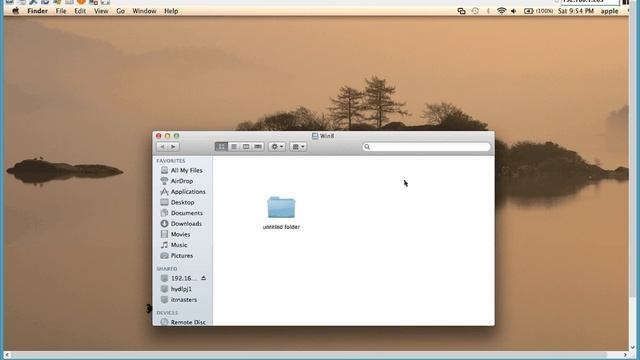Click the Finder search field

coord(426,147)
